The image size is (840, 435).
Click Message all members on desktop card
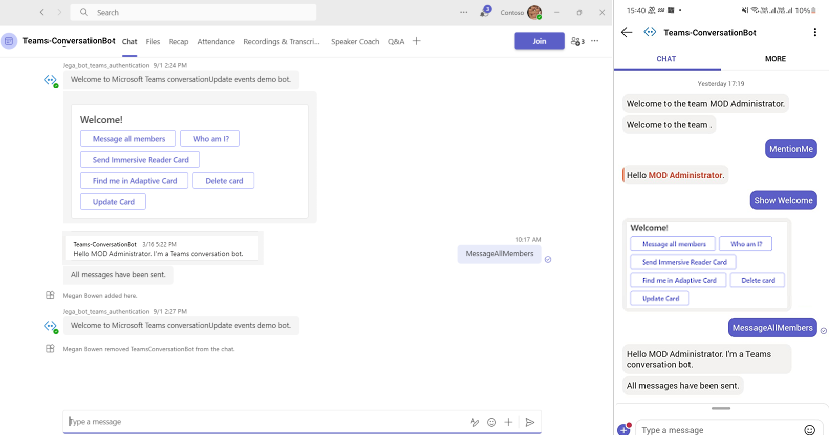[128, 139]
